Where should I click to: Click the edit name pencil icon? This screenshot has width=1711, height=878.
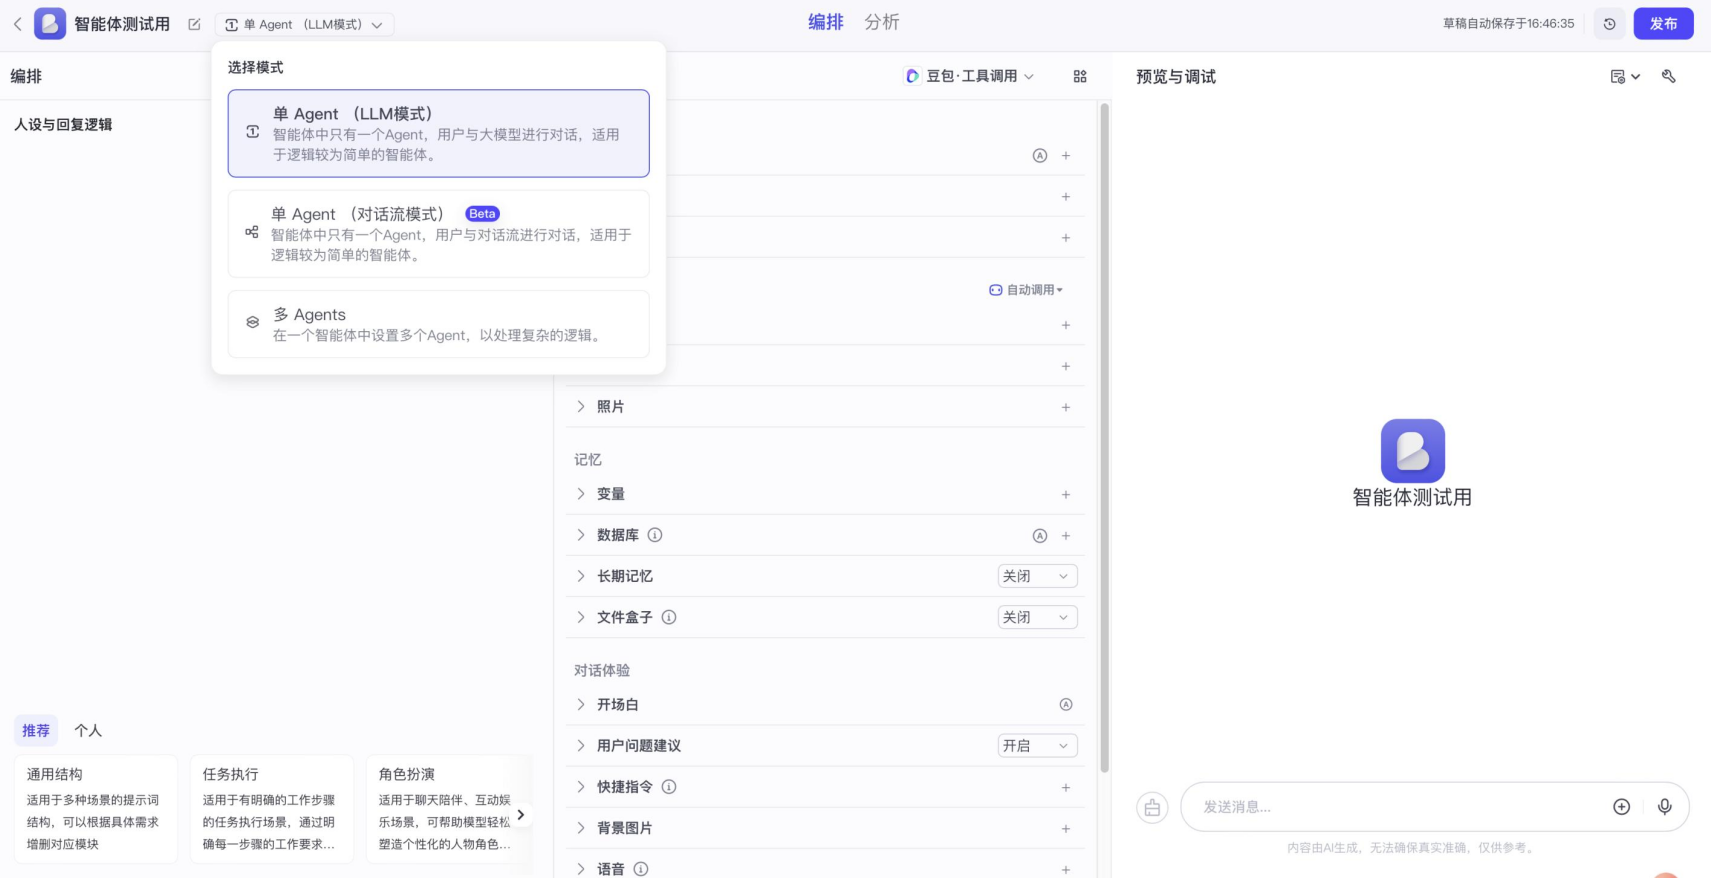point(194,24)
